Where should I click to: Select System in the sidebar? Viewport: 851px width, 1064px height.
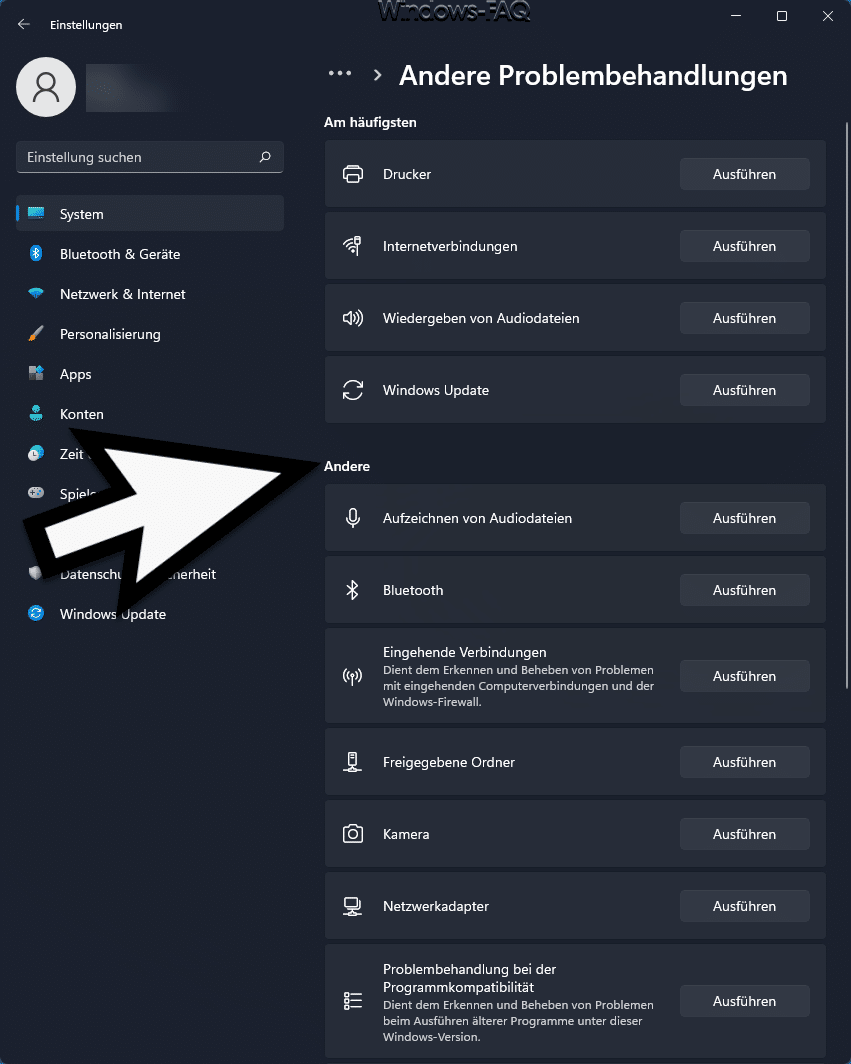(149, 214)
